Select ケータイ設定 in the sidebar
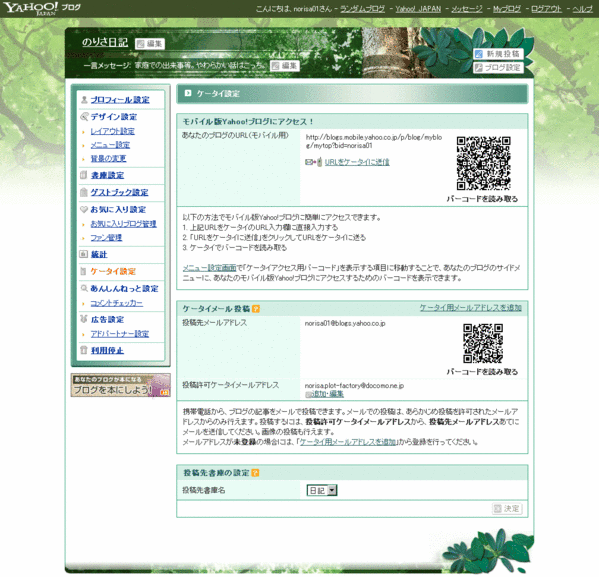599x577 pixels. 113,272
